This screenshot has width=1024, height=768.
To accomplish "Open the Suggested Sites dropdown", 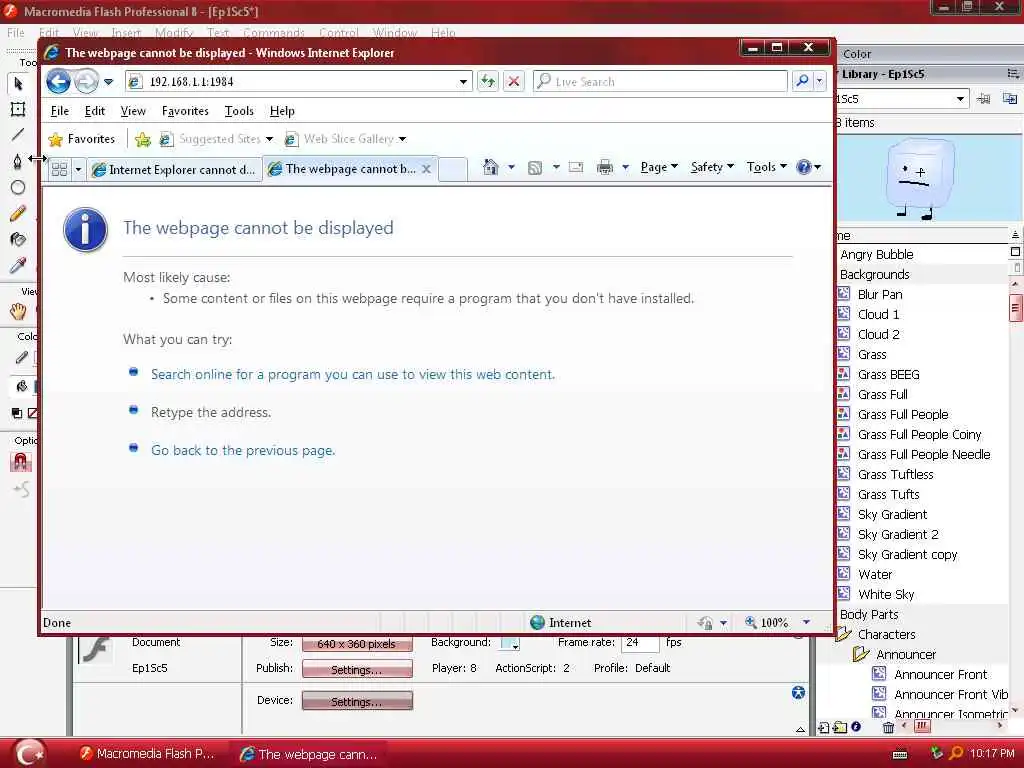I will click(269, 139).
